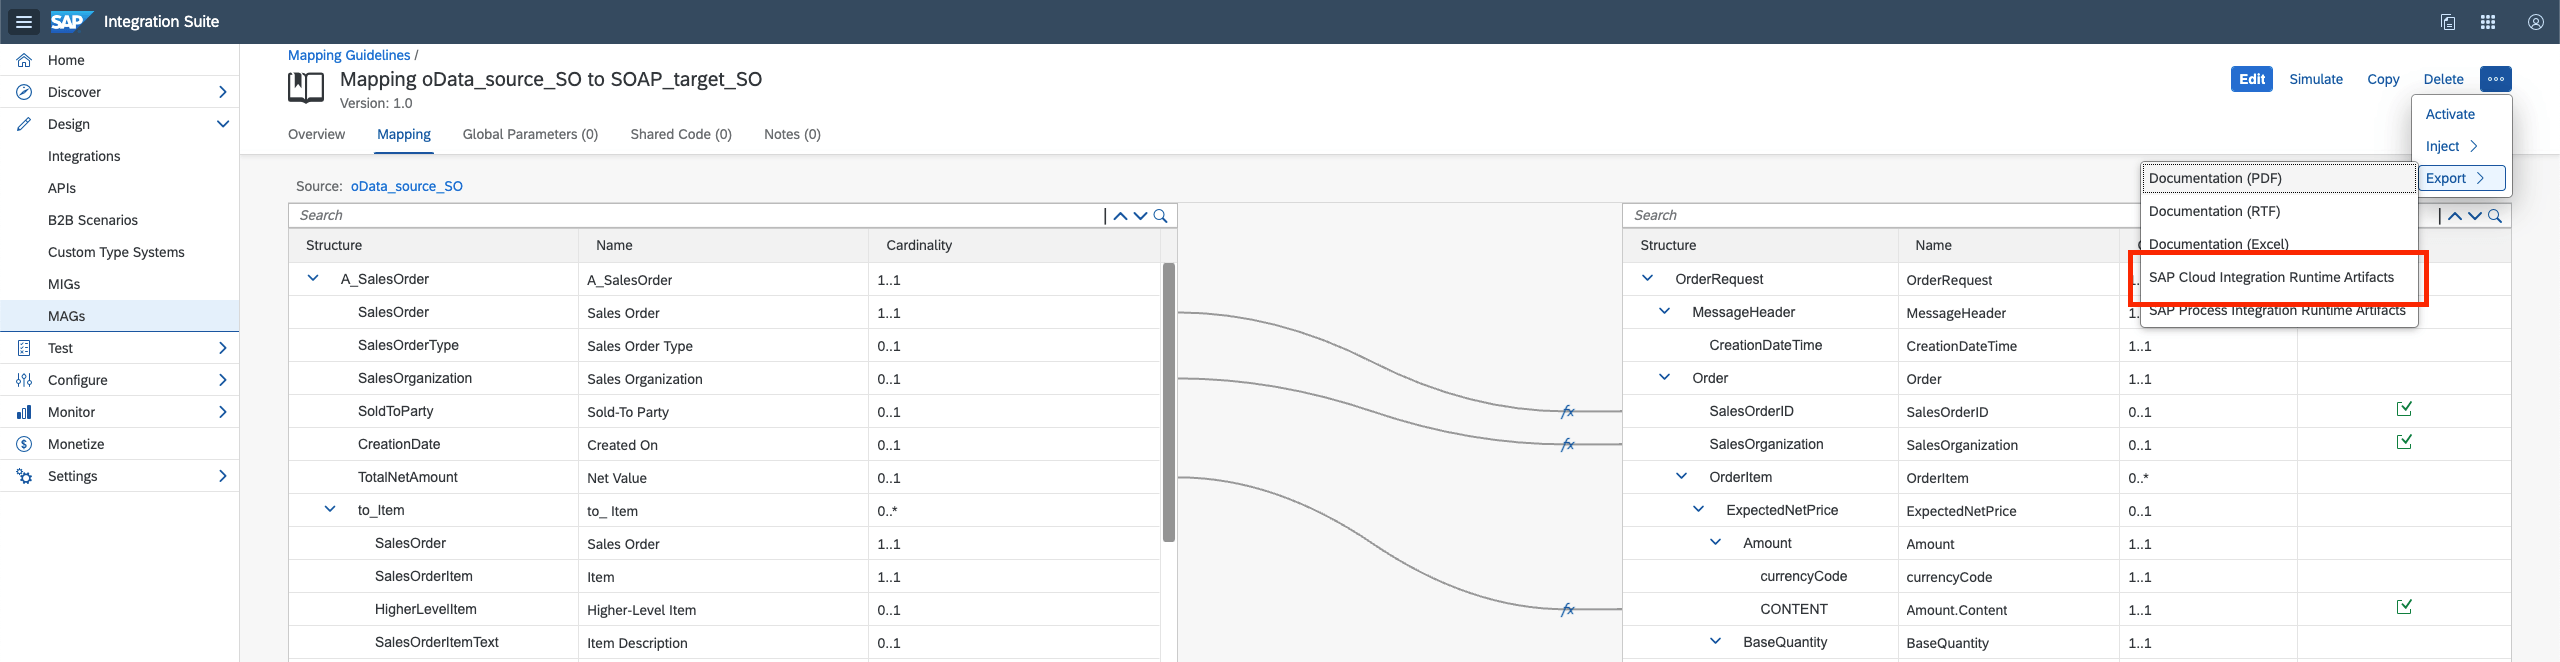Open the Inject submenu
This screenshot has width=2560, height=662.
pos(2452,146)
